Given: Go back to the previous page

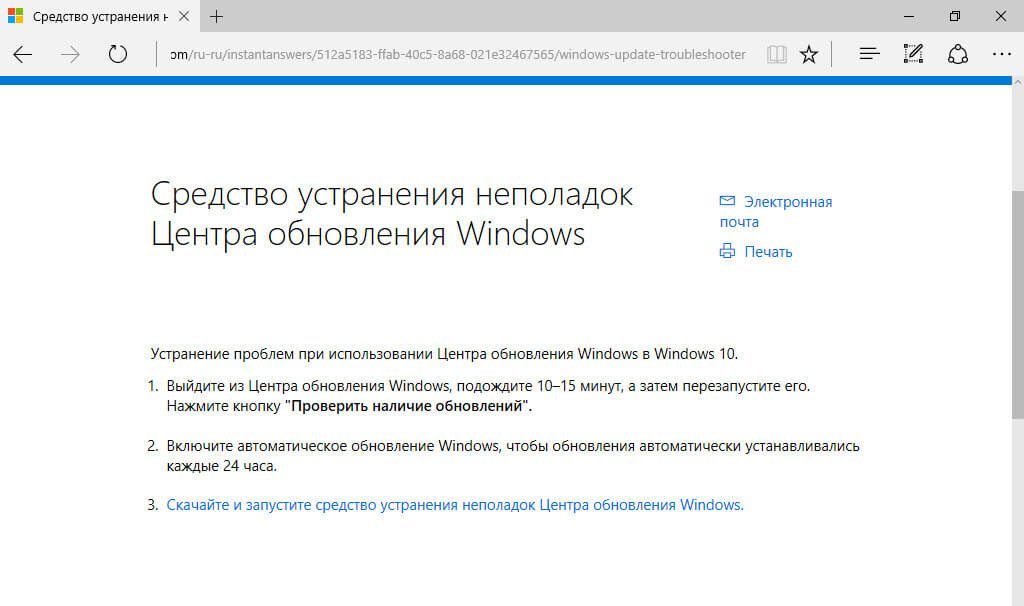Looking at the screenshot, I should [23, 55].
